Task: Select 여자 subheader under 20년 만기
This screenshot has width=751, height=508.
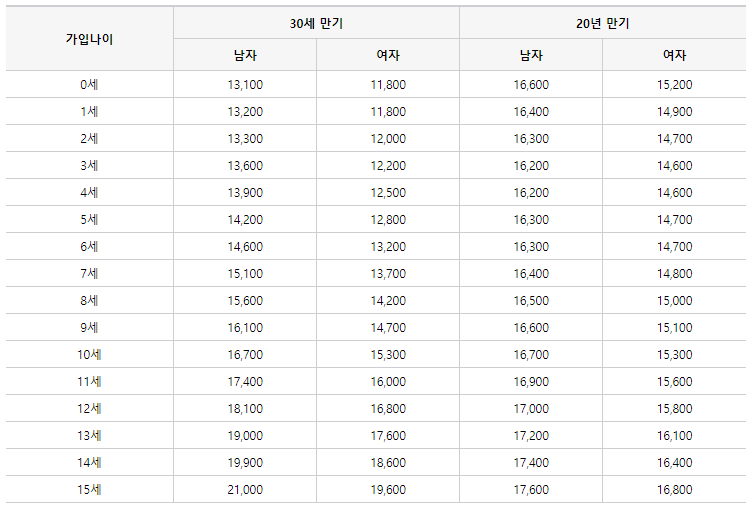Action: 674,55
